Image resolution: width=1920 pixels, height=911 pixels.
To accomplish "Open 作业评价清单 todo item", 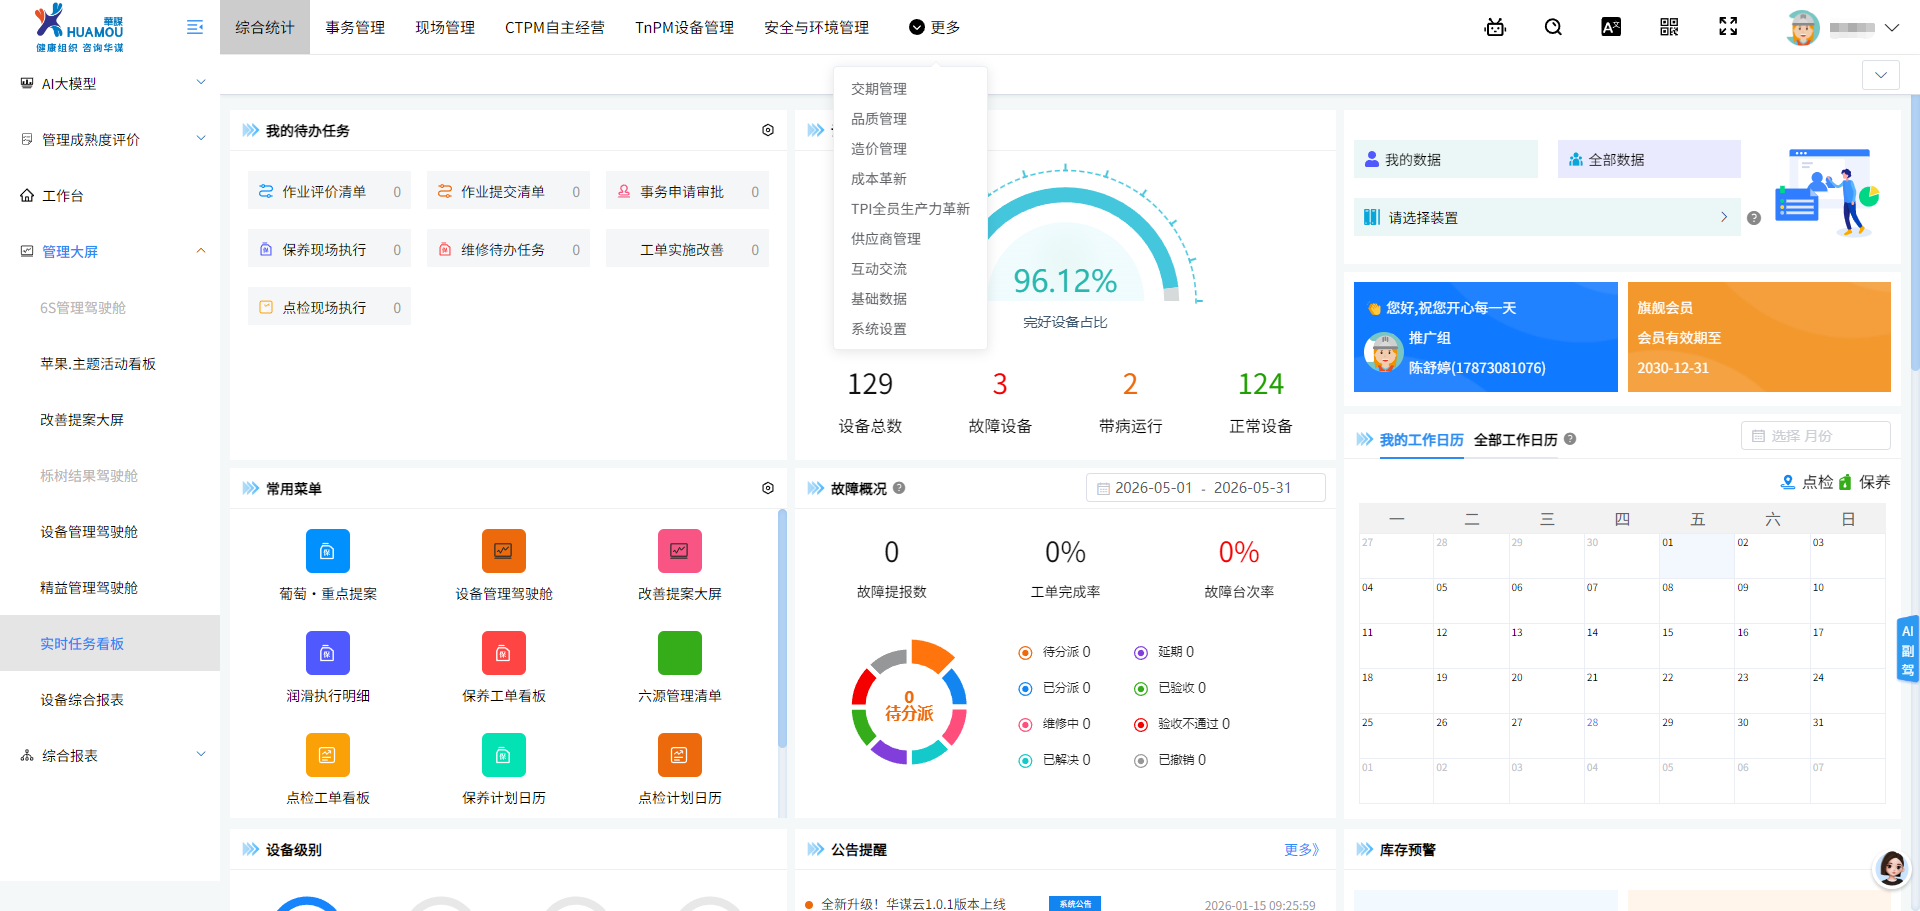I will click(x=329, y=191).
